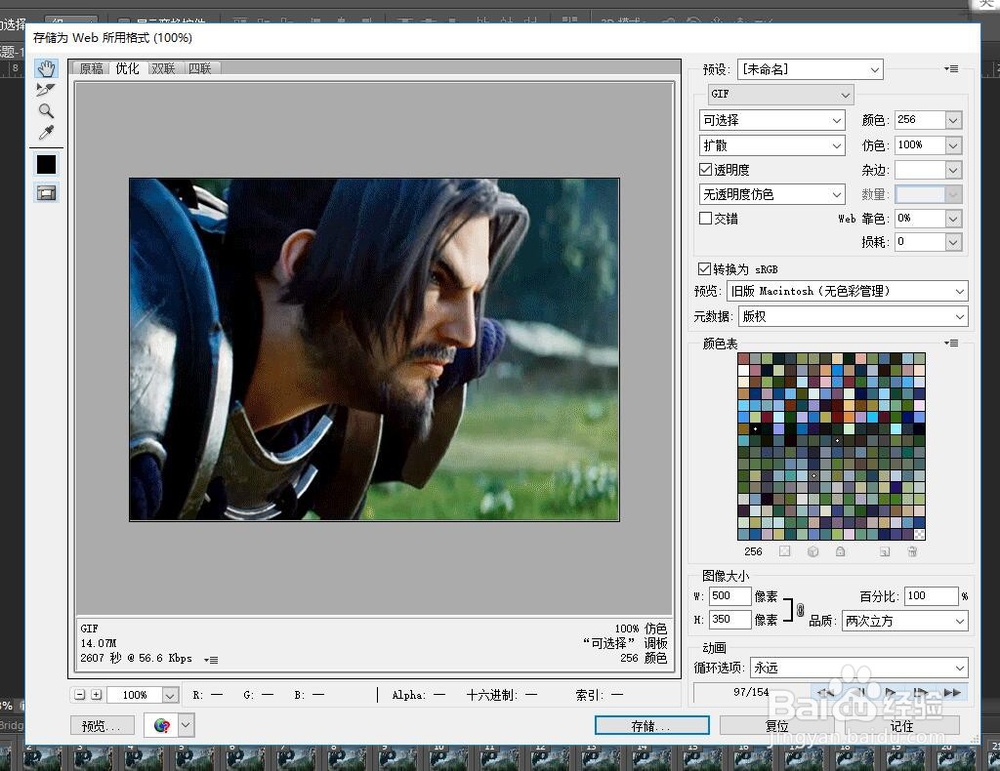
Task: Click the W width field showing 500
Action: click(x=730, y=596)
